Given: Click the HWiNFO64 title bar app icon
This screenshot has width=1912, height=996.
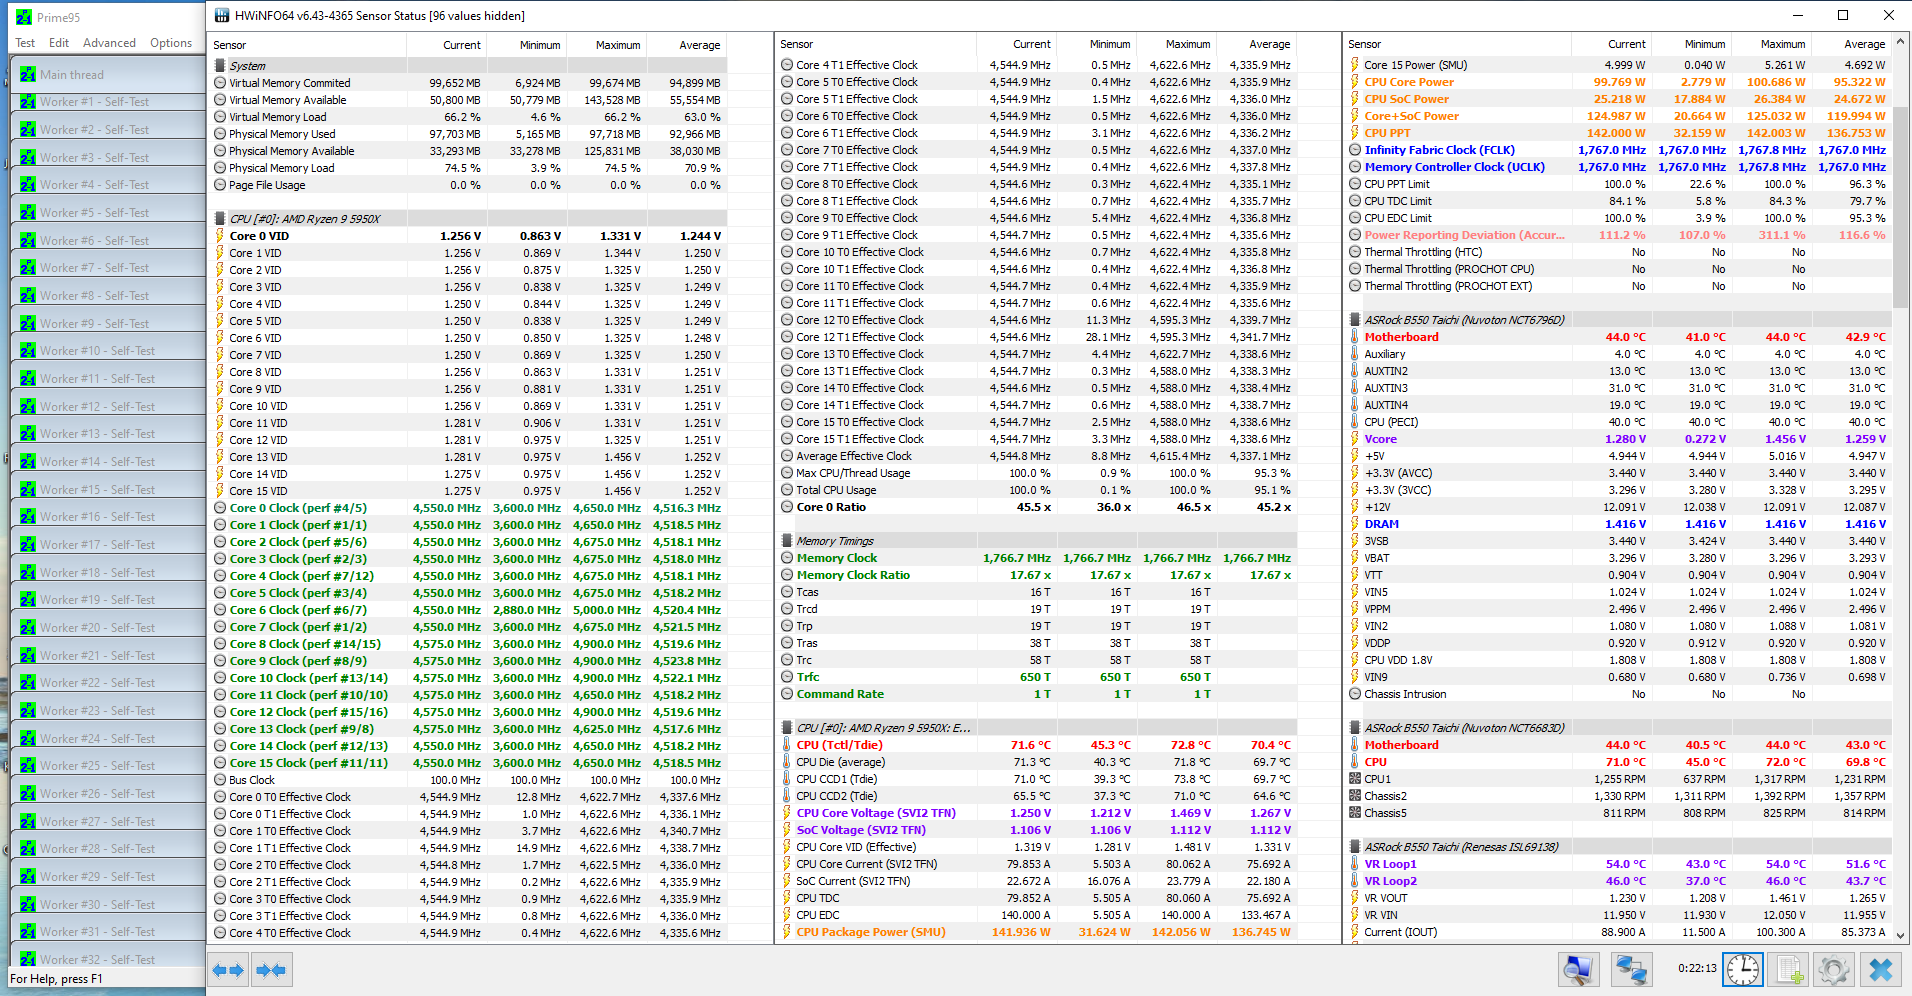Looking at the screenshot, I should click(x=221, y=16).
